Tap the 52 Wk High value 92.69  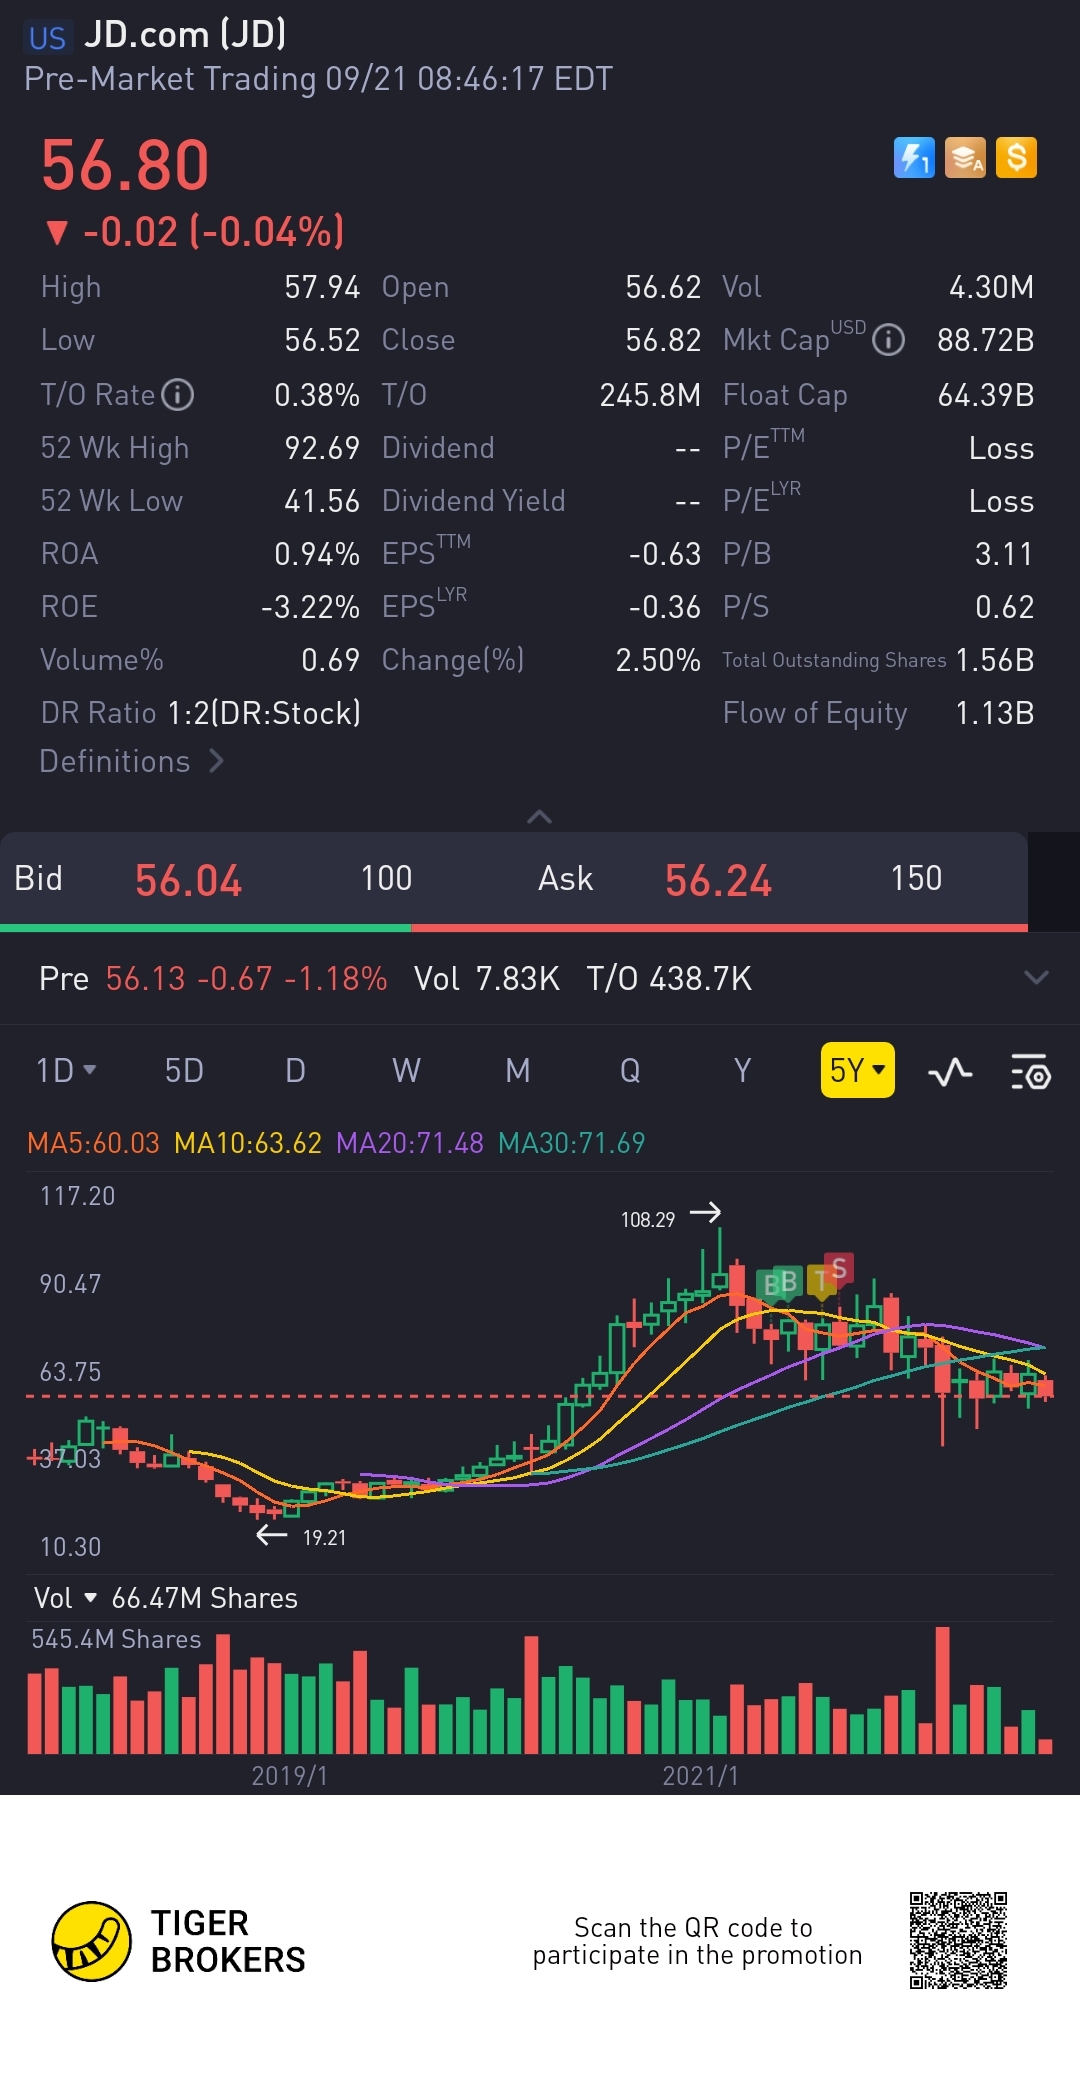(x=322, y=448)
